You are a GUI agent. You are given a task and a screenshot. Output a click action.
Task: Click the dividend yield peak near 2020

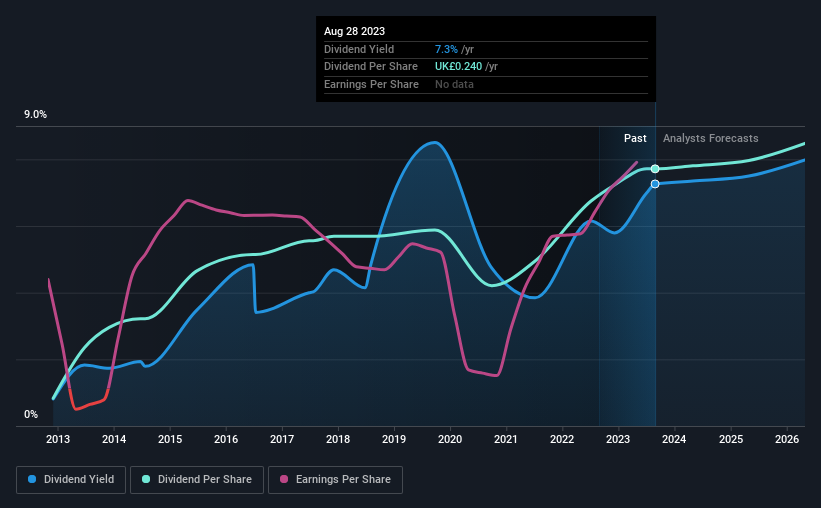(x=434, y=142)
